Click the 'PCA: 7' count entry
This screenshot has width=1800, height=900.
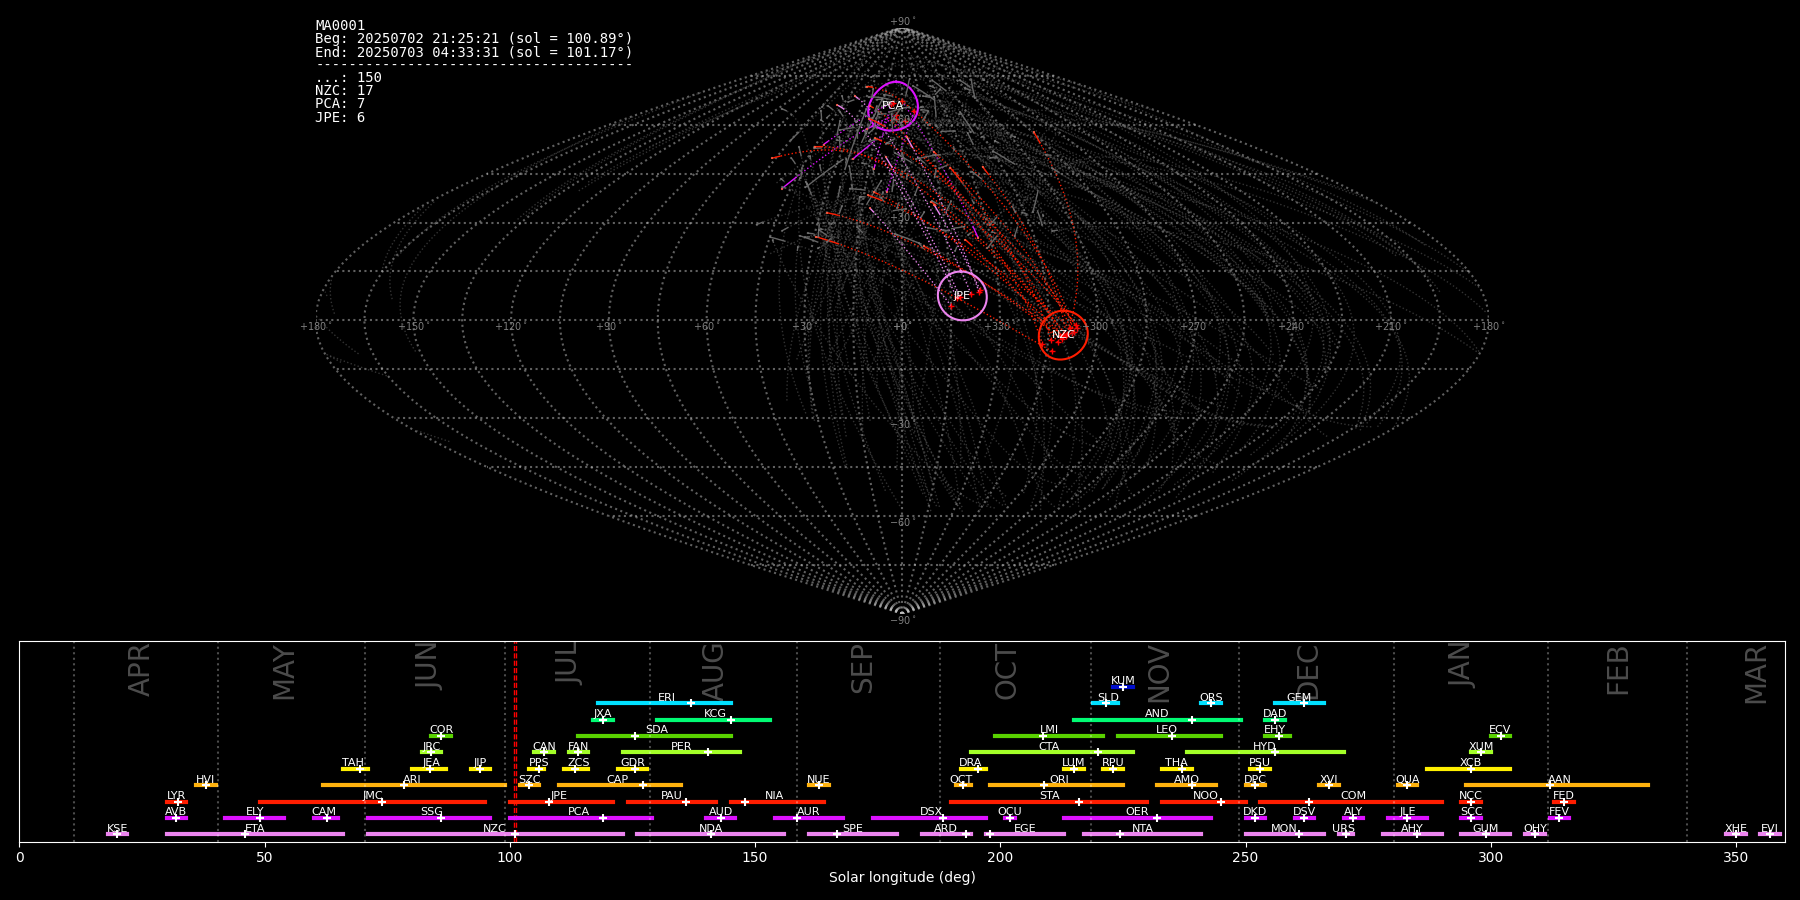(x=340, y=104)
